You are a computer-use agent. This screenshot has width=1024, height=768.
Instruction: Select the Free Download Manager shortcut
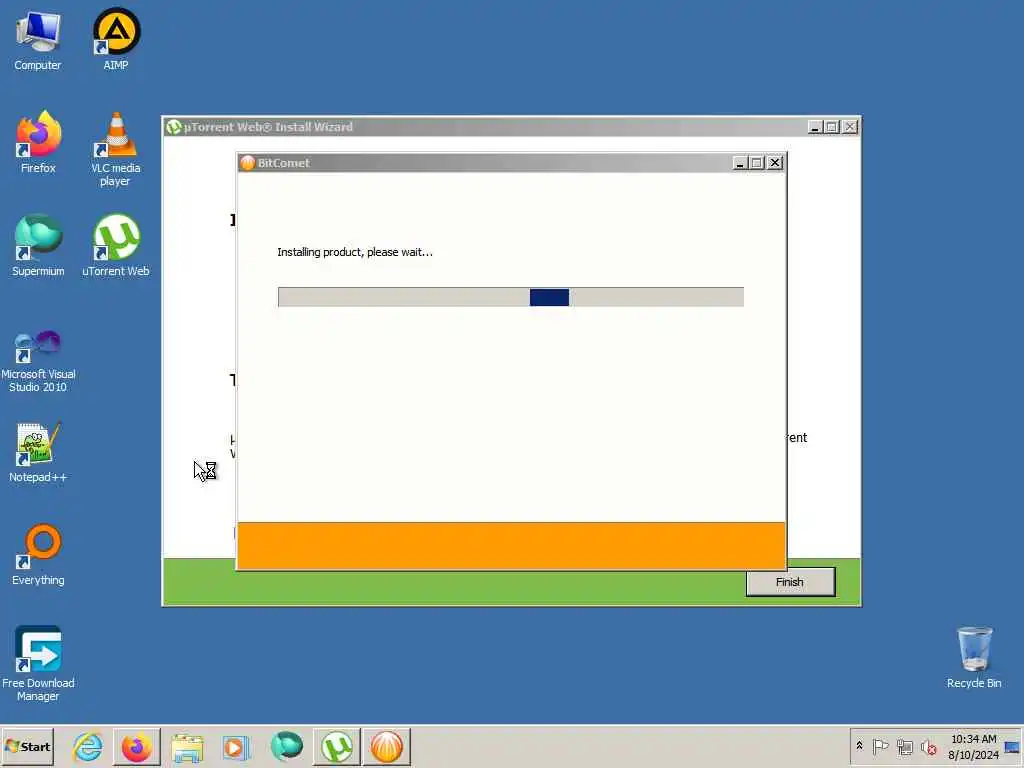pos(38,664)
